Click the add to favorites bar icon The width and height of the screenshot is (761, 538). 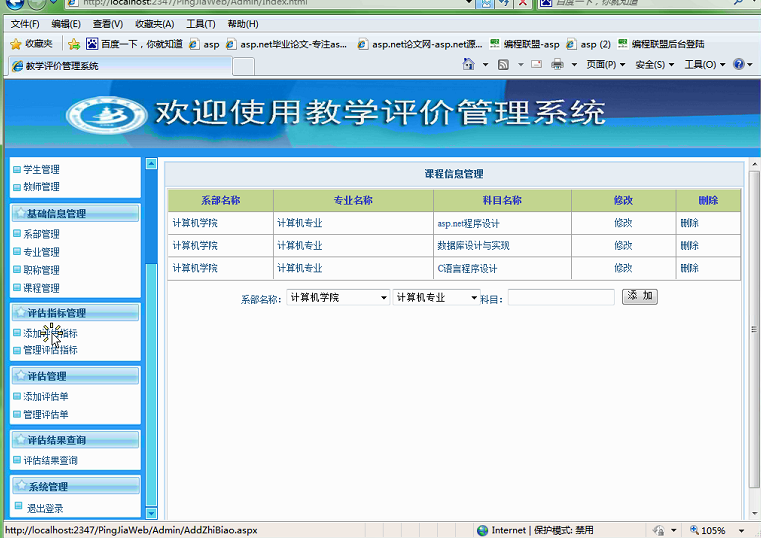coord(74,44)
